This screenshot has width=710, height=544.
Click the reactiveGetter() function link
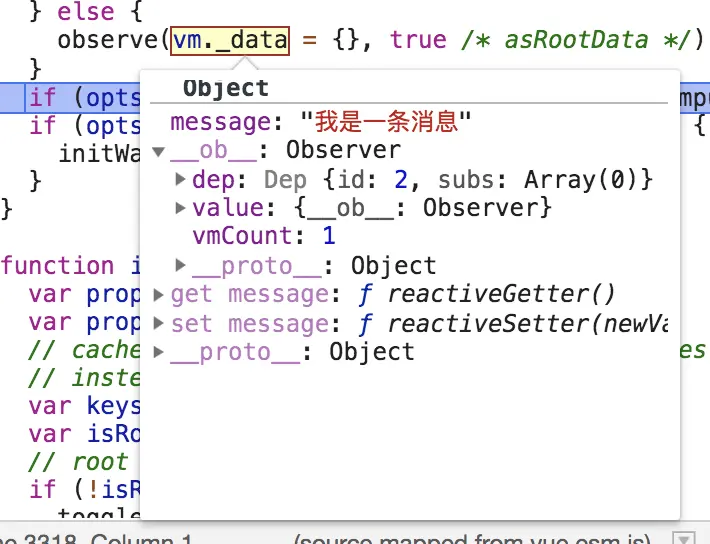click(501, 294)
